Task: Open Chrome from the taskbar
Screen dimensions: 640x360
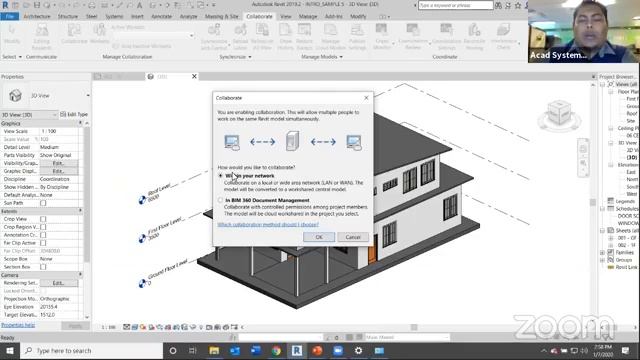Action: click(x=276, y=350)
